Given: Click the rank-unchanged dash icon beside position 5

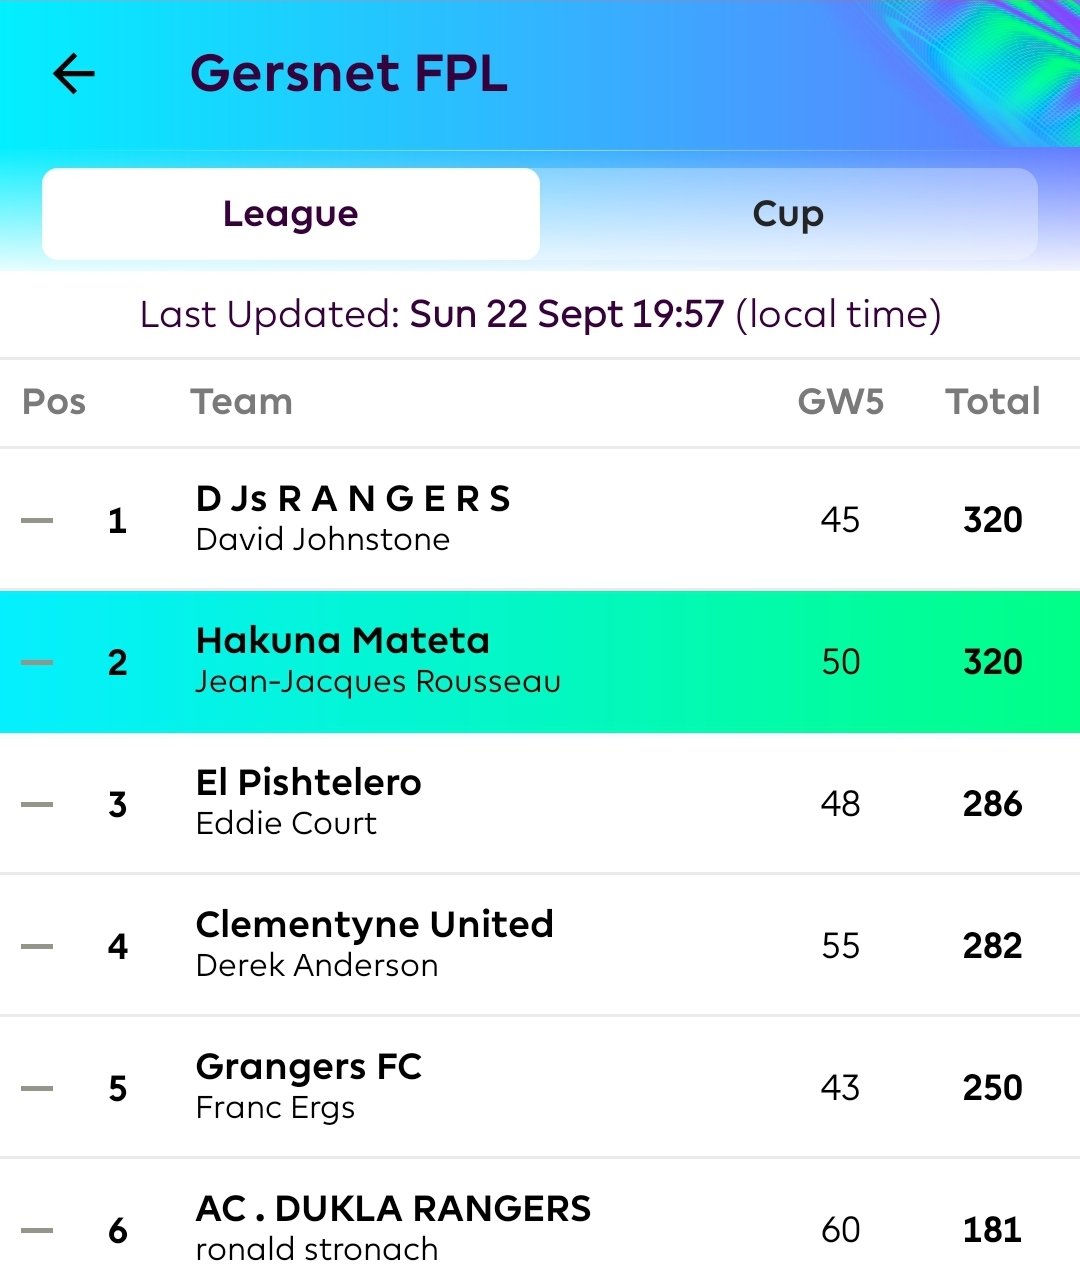Looking at the screenshot, I should (37, 1088).
